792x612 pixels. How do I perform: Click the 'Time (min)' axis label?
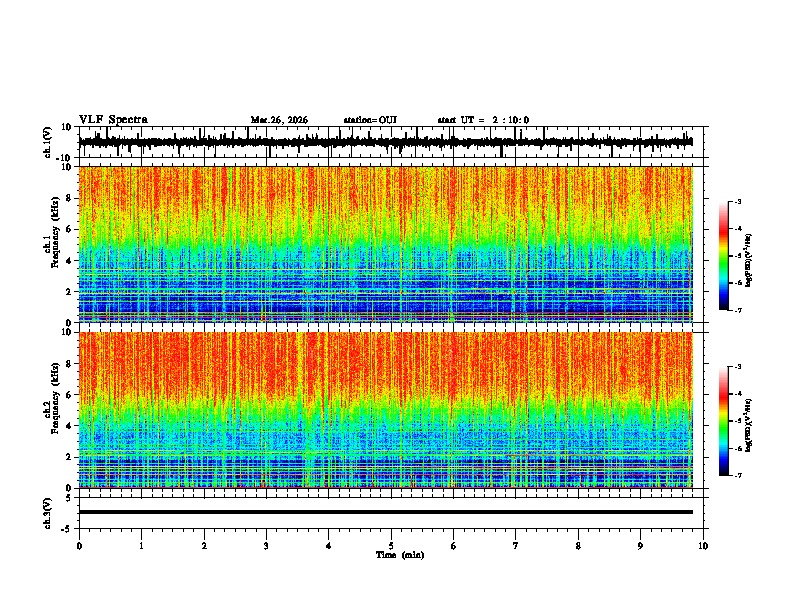pos(400,555)
